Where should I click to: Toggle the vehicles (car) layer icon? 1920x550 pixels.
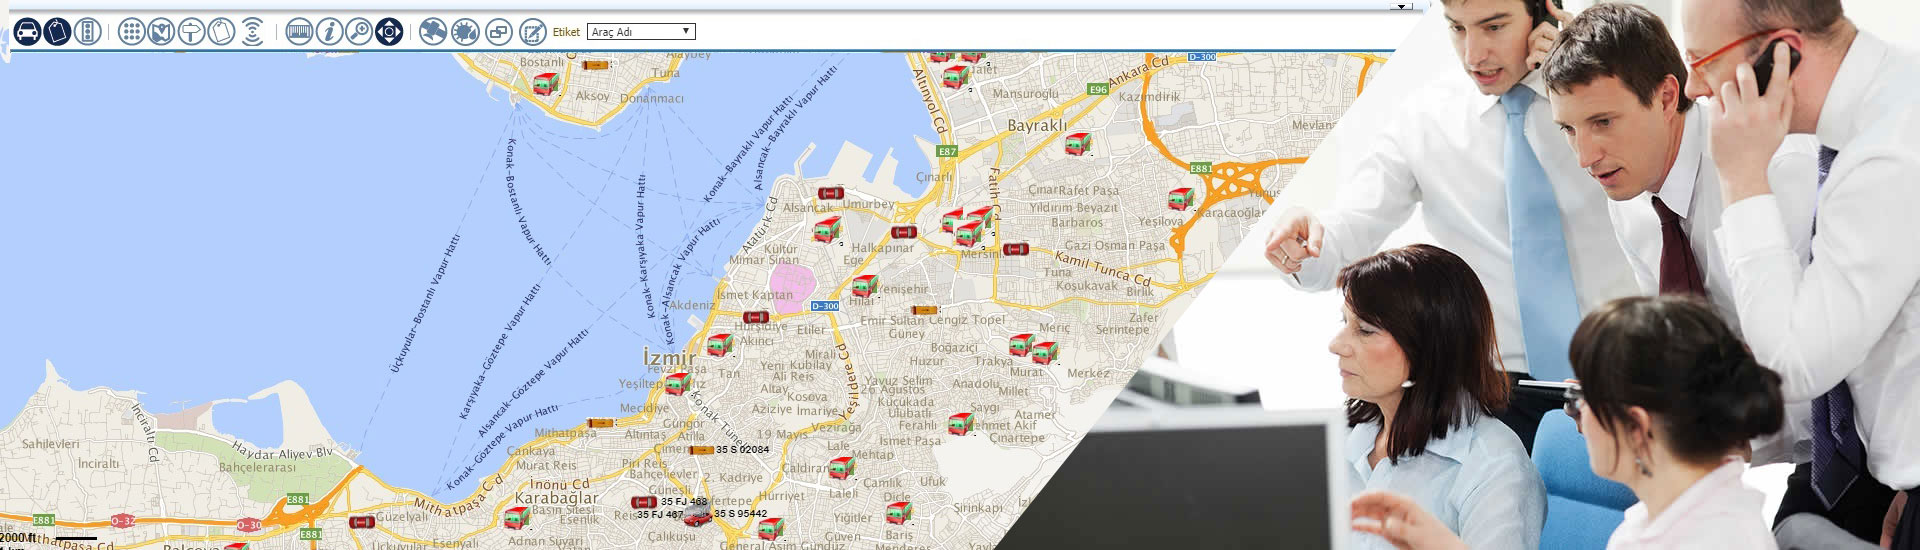(28, 32)
